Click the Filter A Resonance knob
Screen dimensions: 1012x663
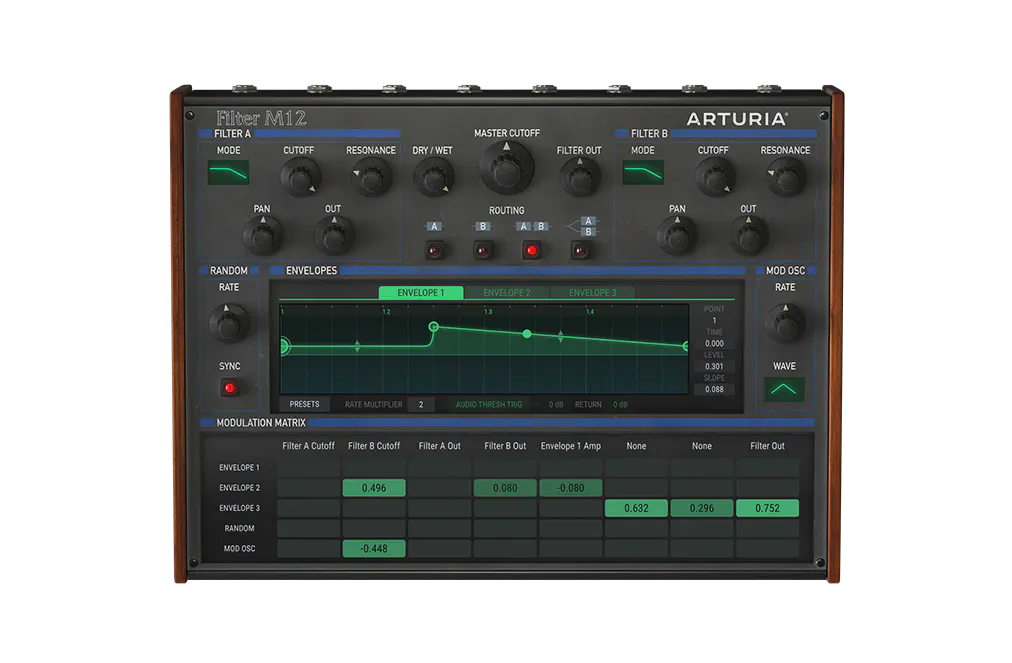pyautogui.click(x=371, y=178)
